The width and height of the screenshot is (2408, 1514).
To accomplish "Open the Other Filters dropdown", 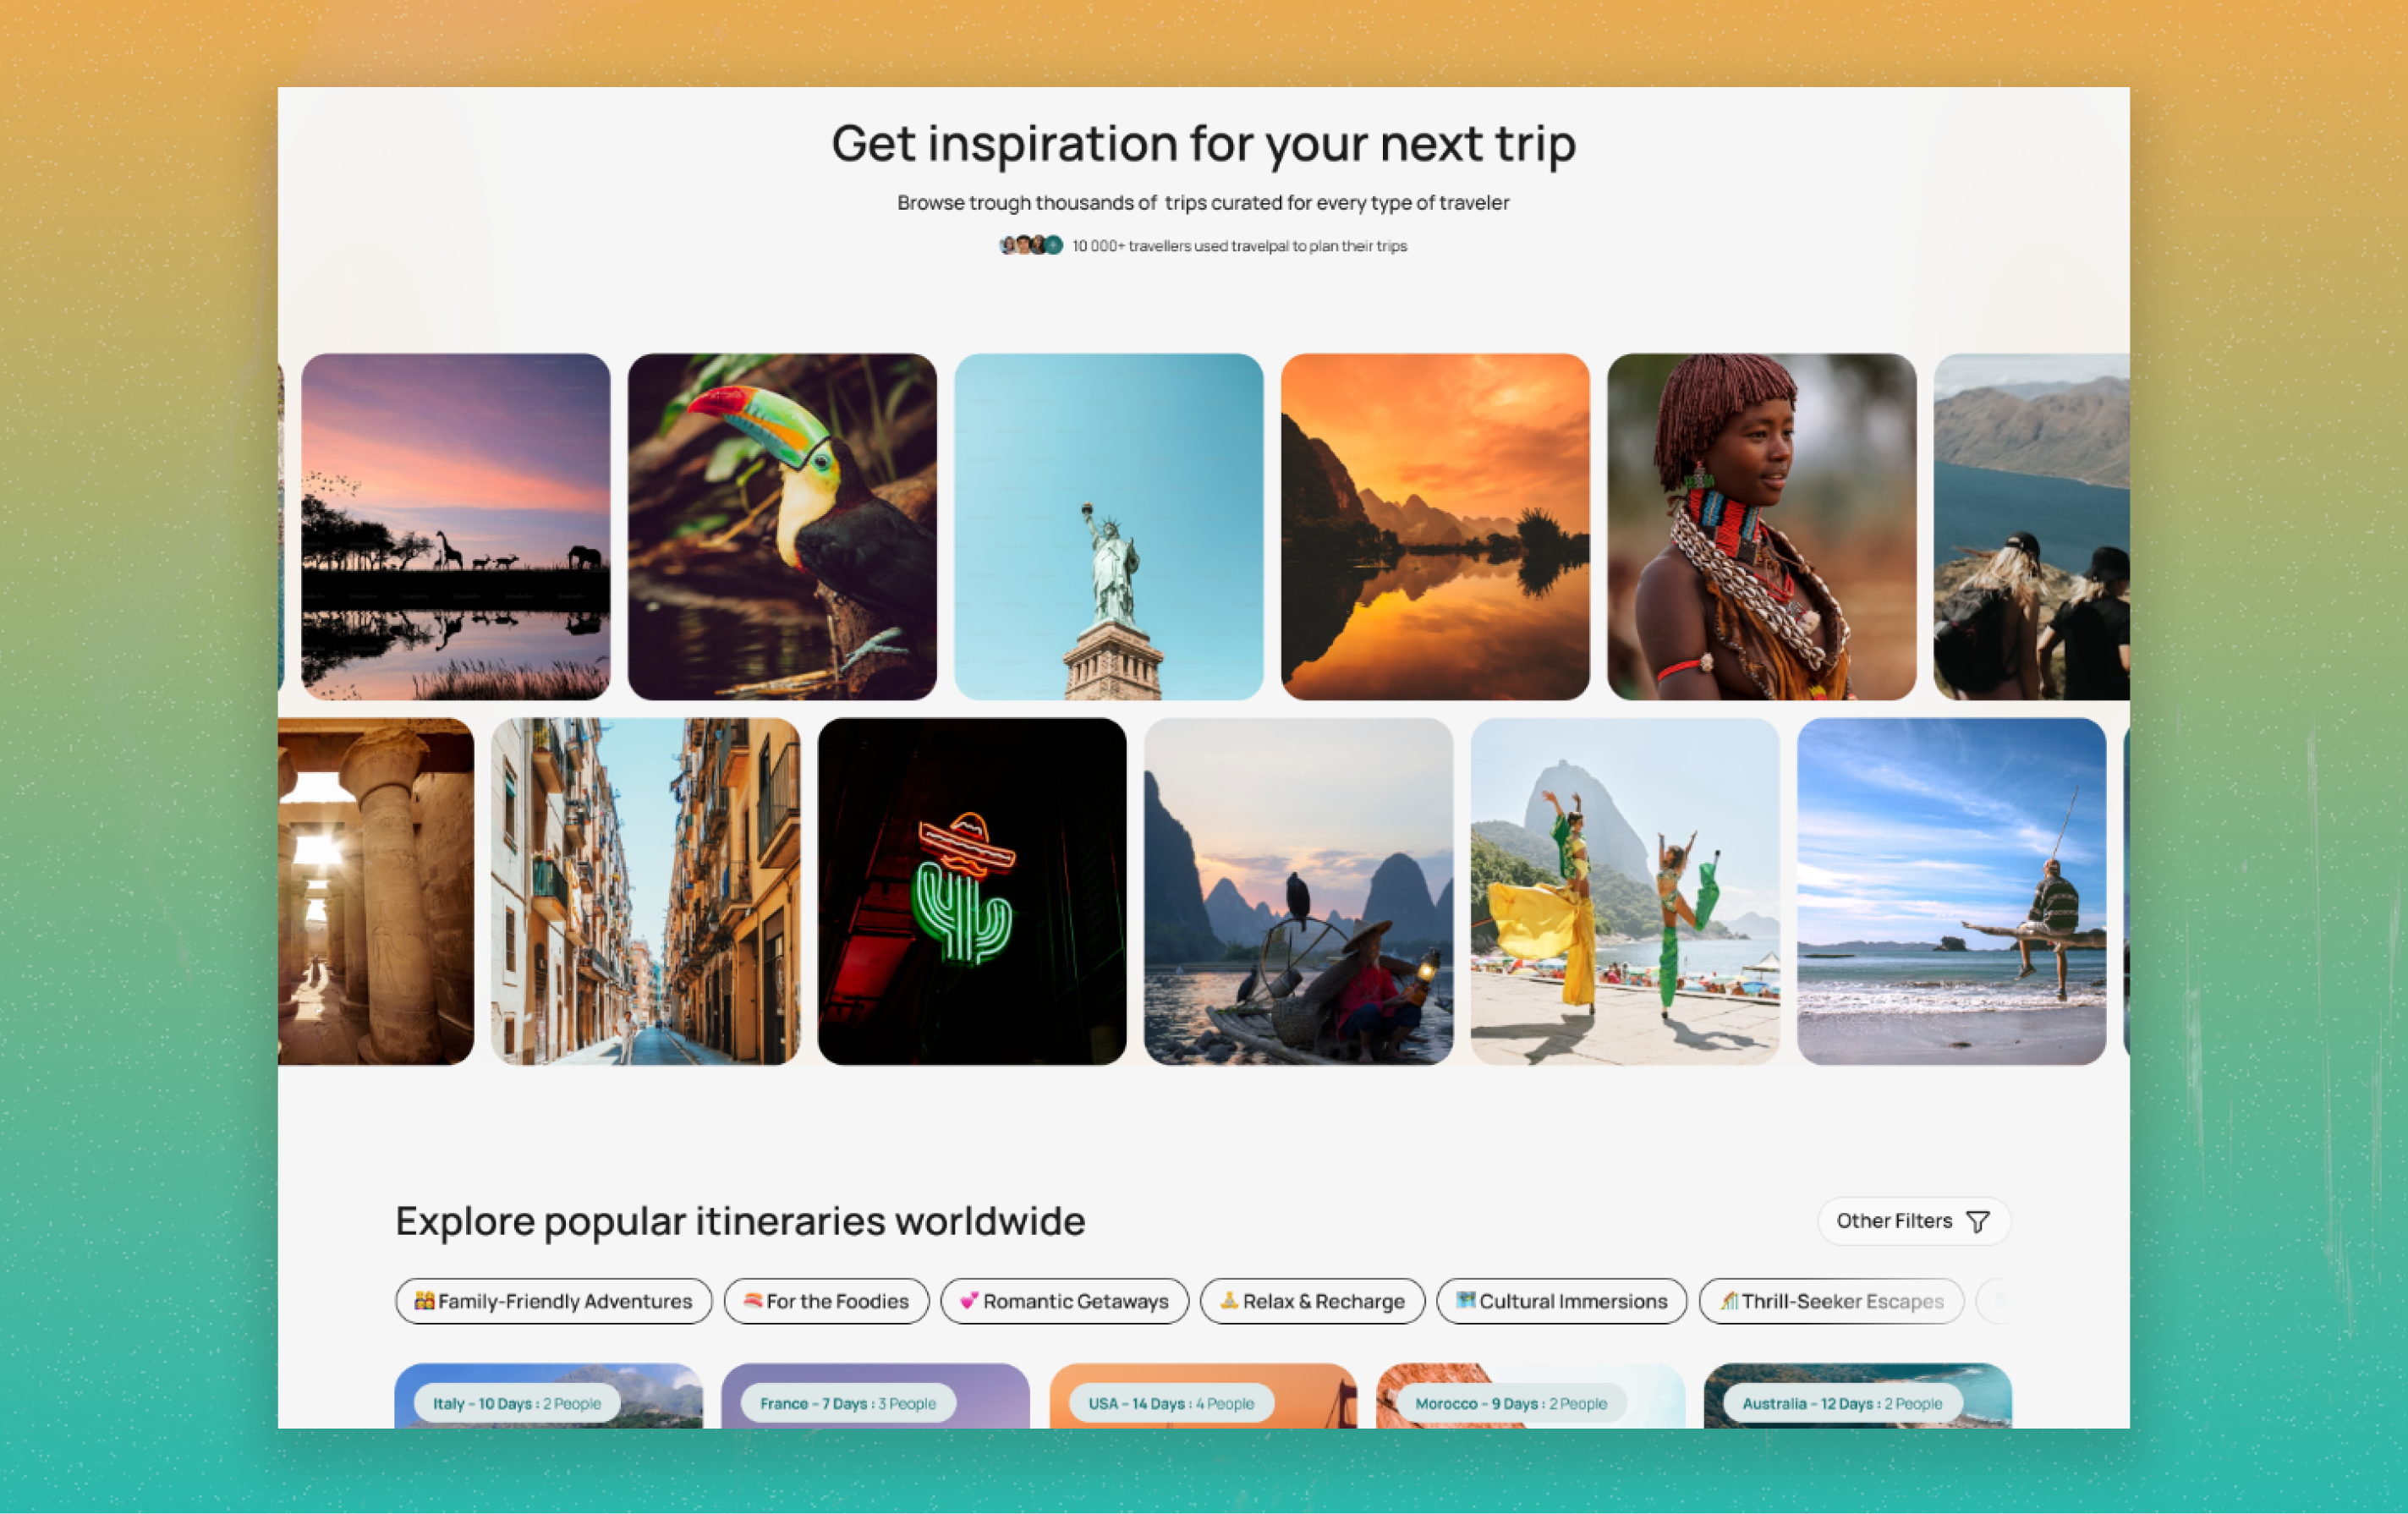I will 1913,1221.
